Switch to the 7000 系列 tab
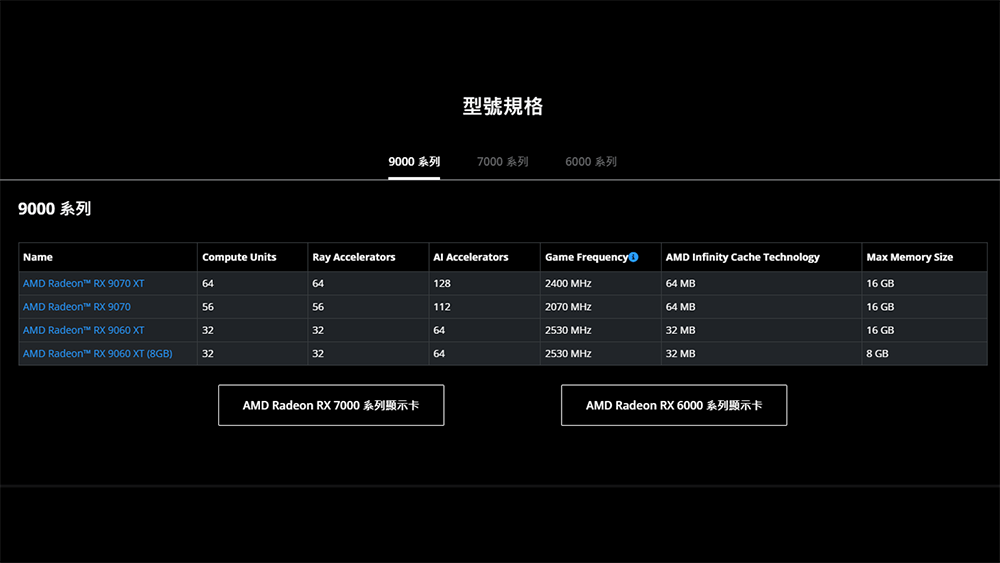This screenshot has width=1000, height=563. point(503,161)
